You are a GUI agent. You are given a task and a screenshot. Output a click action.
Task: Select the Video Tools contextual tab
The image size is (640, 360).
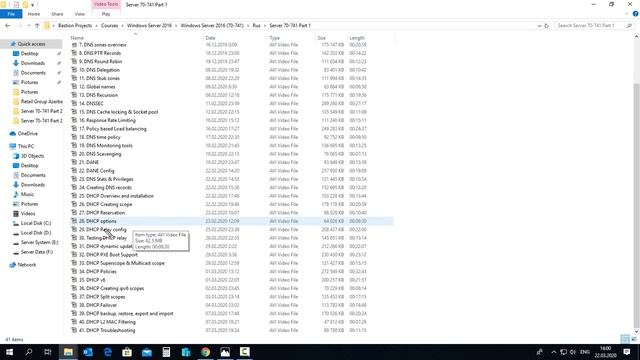pyautogui.click(x=106, y=4)
